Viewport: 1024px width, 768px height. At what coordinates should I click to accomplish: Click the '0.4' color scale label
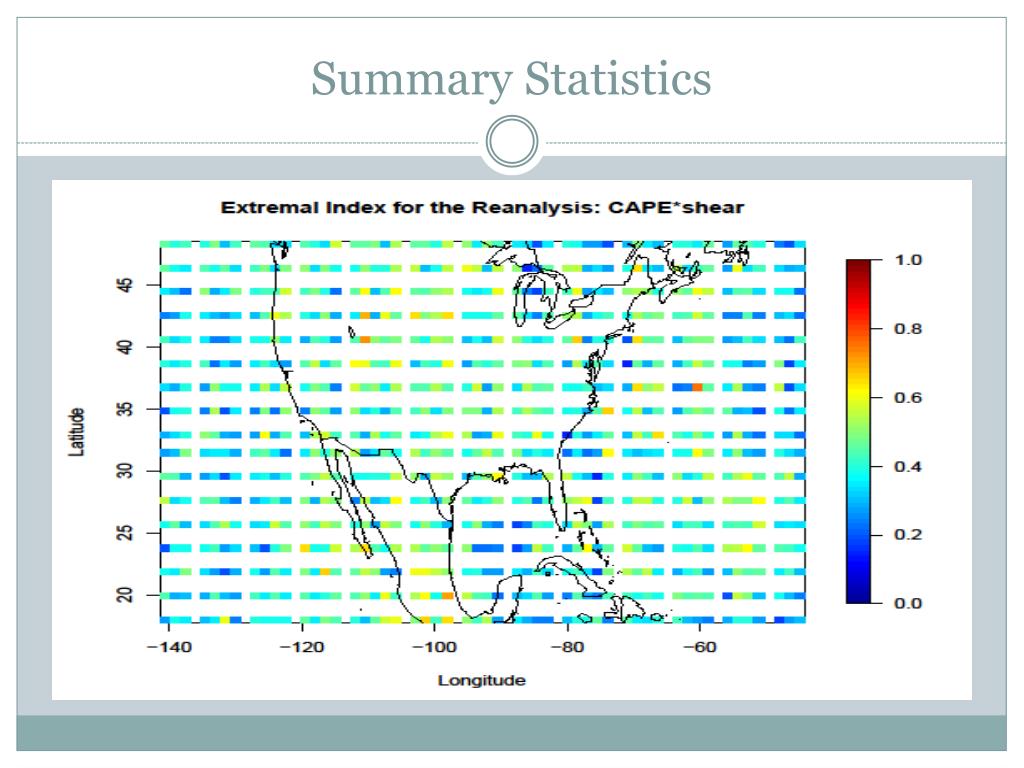908,466
